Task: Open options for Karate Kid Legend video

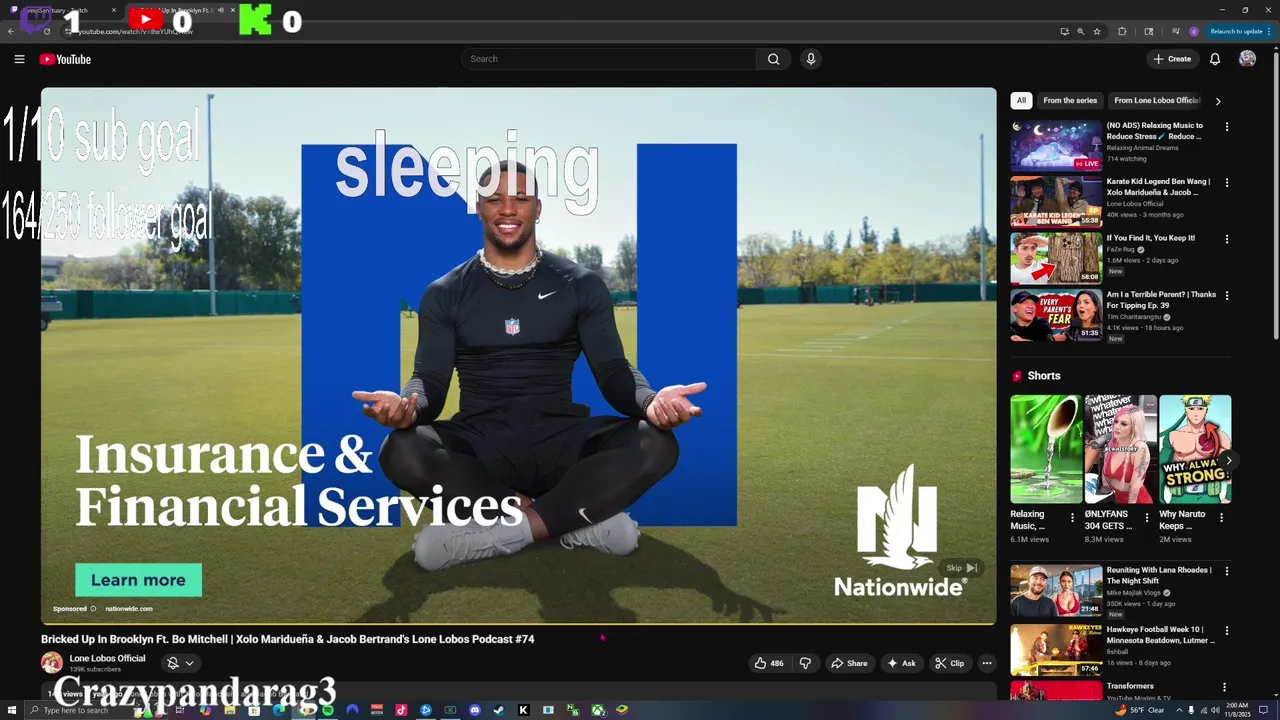Action: pos(1227,183)
